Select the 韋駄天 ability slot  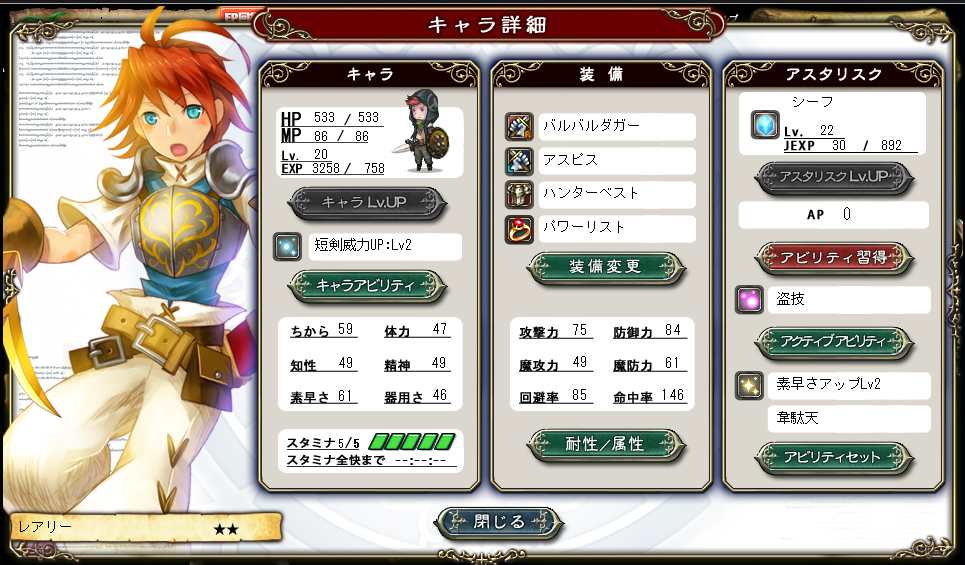849,419
